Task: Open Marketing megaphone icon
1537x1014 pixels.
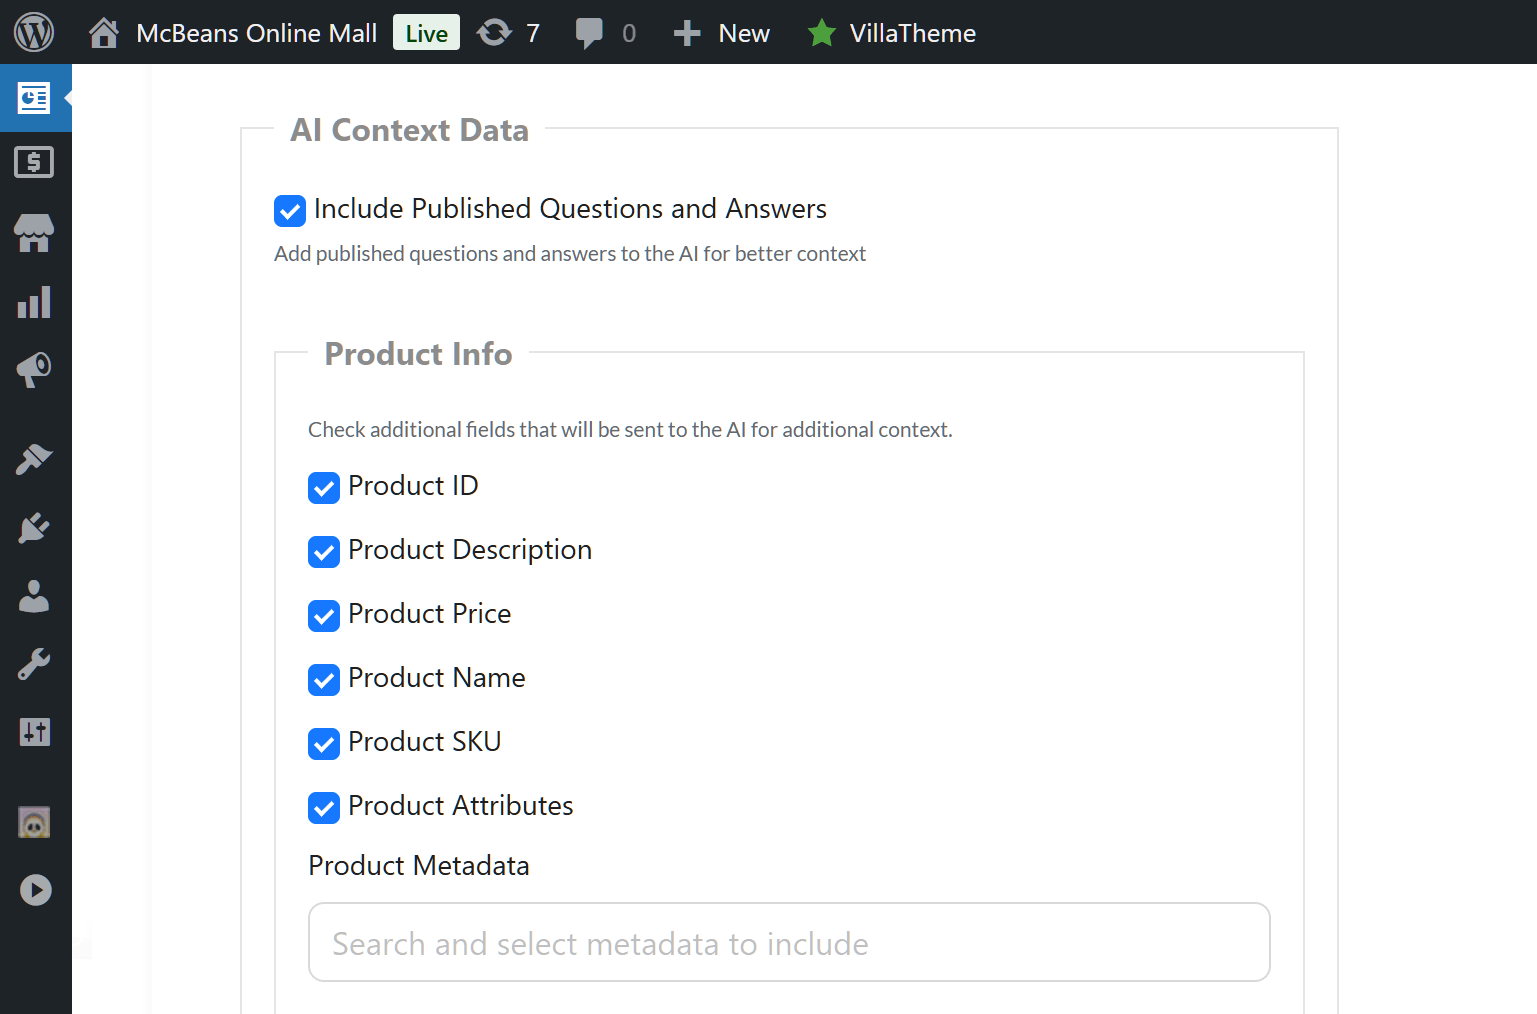Action: point(34,369)
